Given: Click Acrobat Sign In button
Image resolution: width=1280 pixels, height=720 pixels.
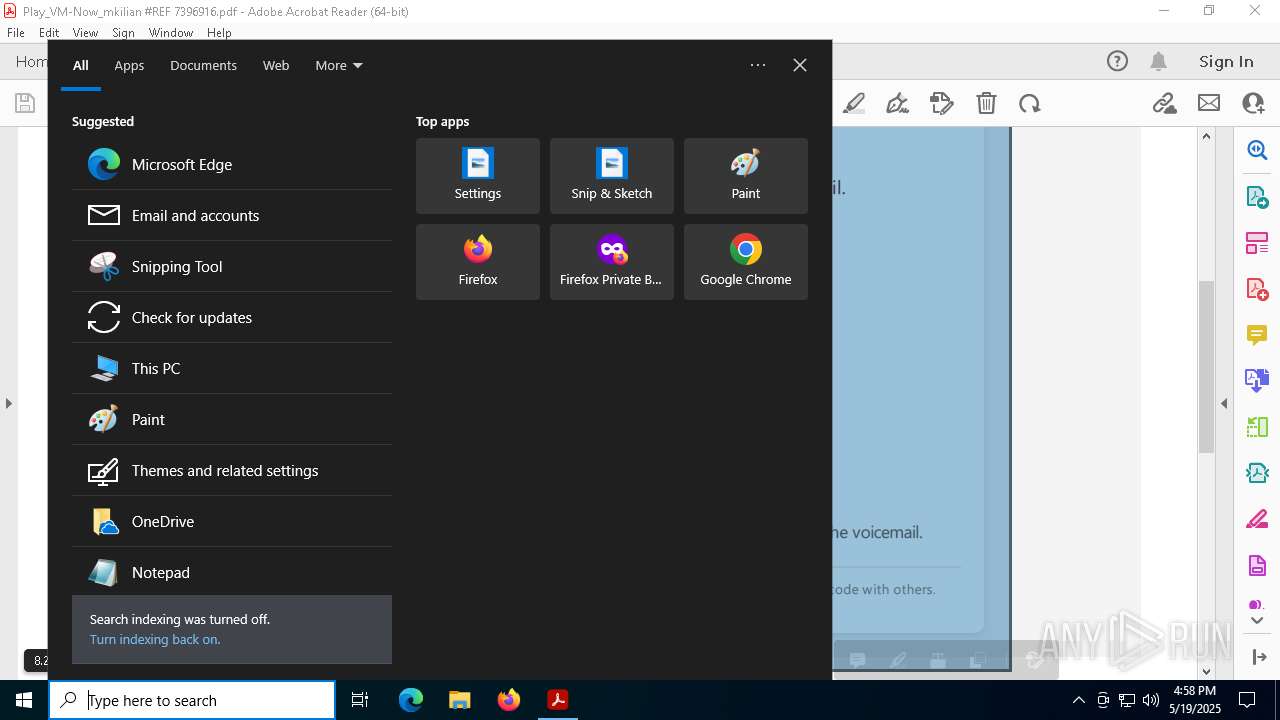Looking at the screenshot, I should 1226,62.
